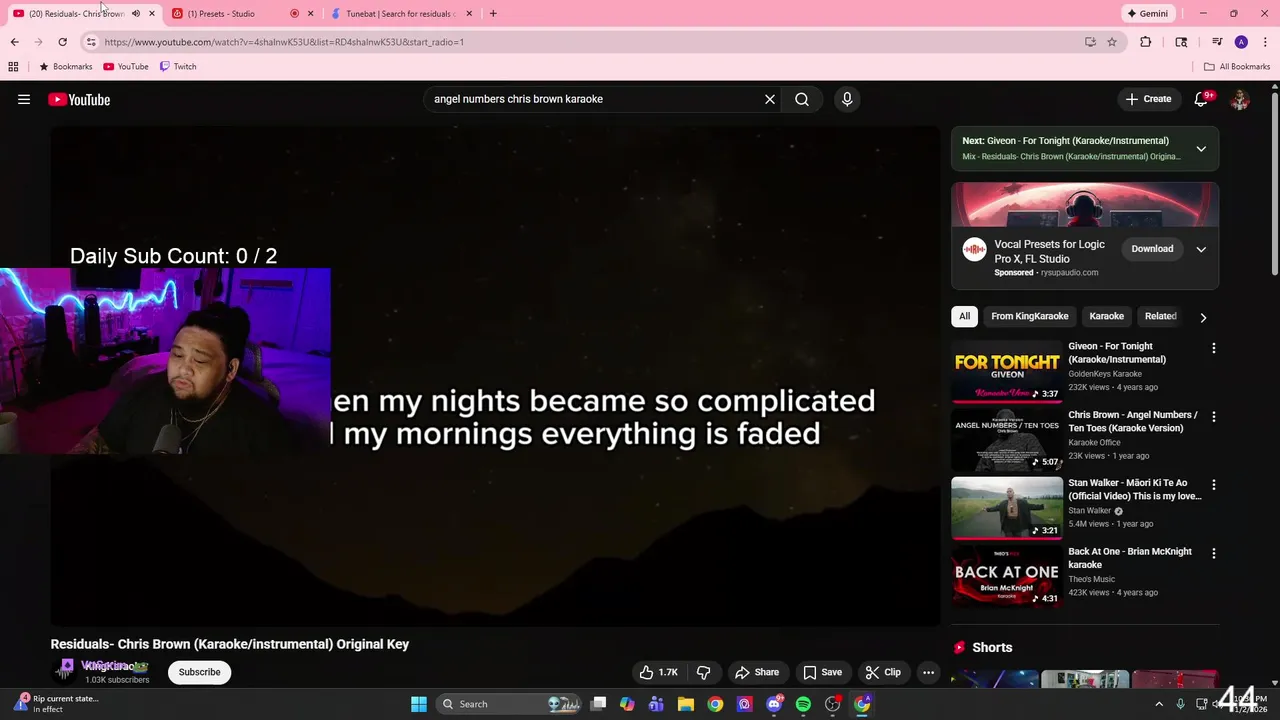Clear the search box with the X
This screenshot has height=720, width=1280.
(x=770, y=99)
